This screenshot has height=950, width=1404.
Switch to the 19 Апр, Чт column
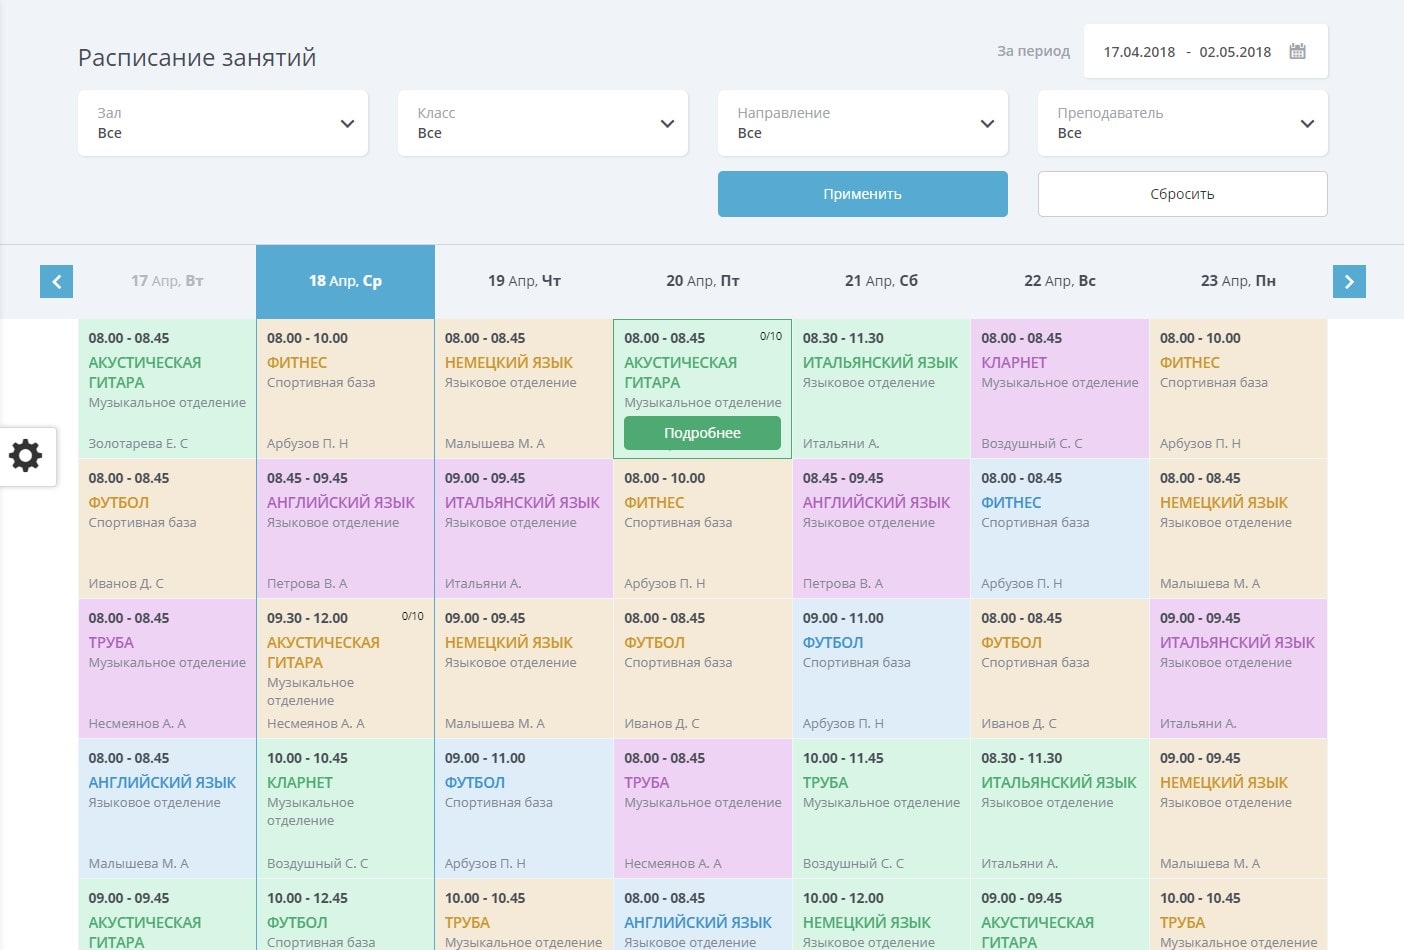tap(524, 281)
